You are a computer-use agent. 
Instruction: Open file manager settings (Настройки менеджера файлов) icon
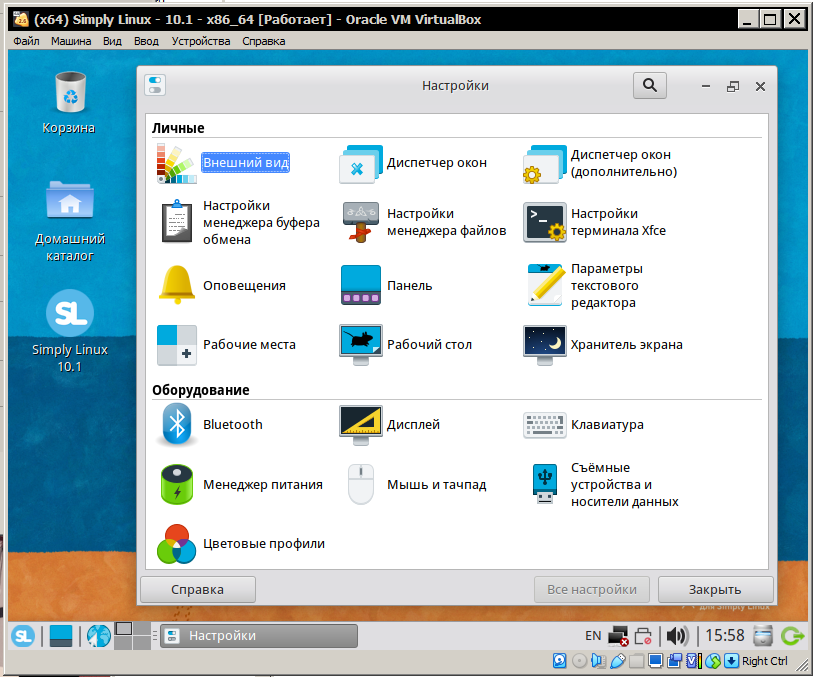tap(360, 222)
